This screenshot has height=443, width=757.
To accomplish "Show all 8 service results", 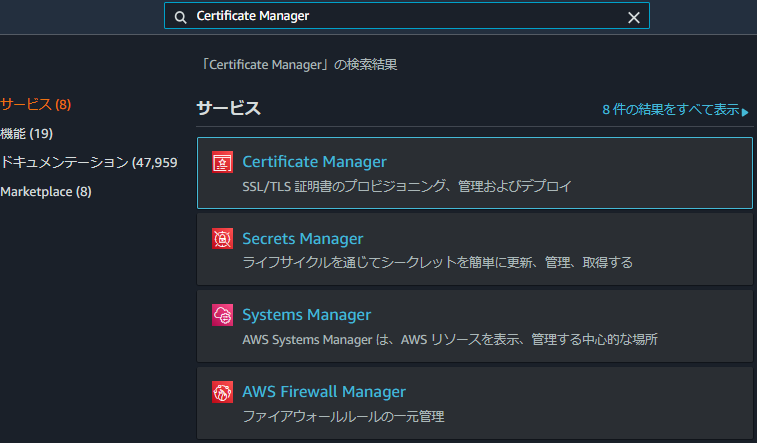I will [x=671, y=110].
